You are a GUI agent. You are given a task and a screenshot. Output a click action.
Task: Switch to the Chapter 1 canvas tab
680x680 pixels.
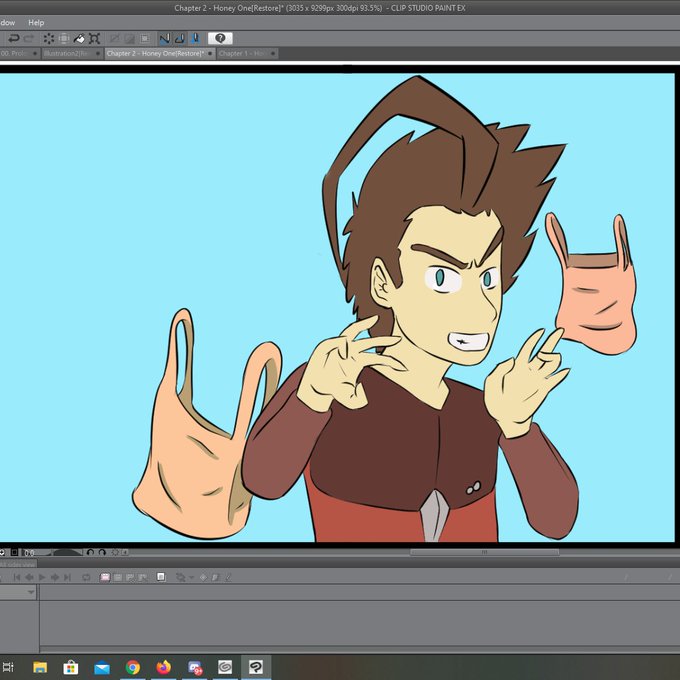click(x=247, y=53)
